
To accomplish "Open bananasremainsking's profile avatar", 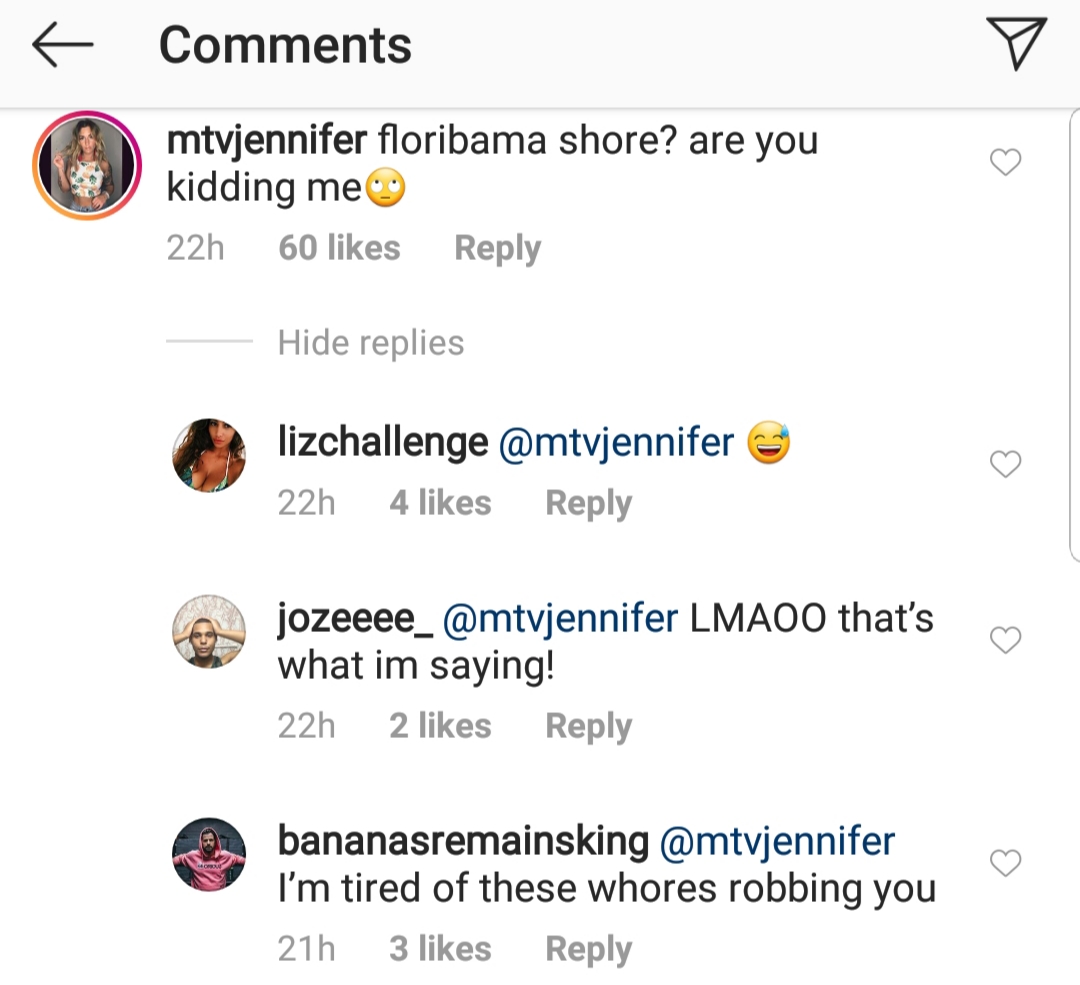I will tap(209, 855).
